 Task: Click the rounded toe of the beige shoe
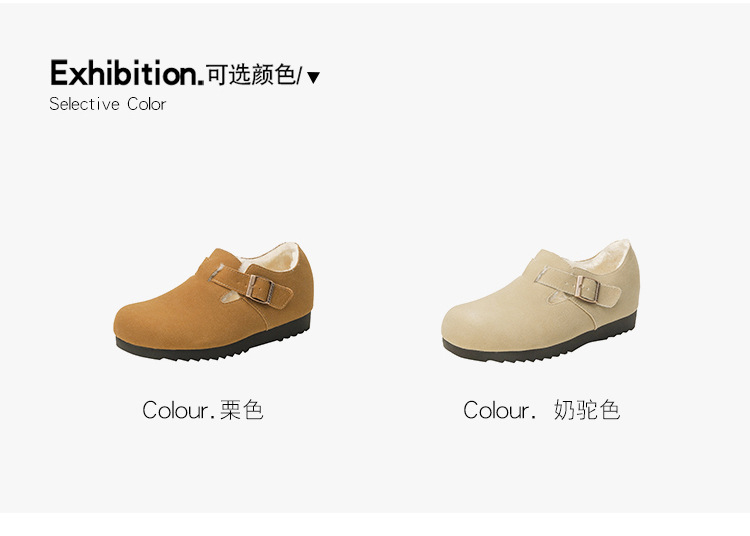(471, 323)
